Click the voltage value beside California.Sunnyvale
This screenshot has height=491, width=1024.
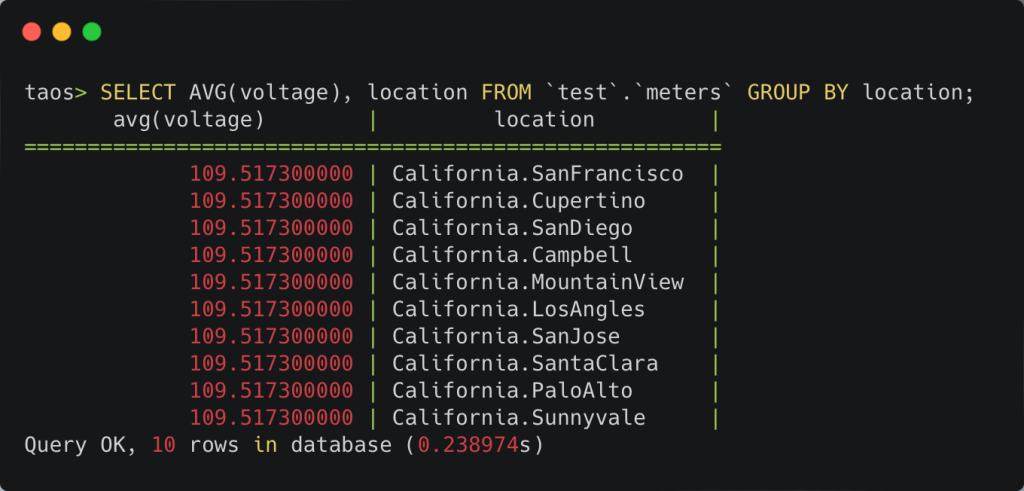(x=271, y=417)
